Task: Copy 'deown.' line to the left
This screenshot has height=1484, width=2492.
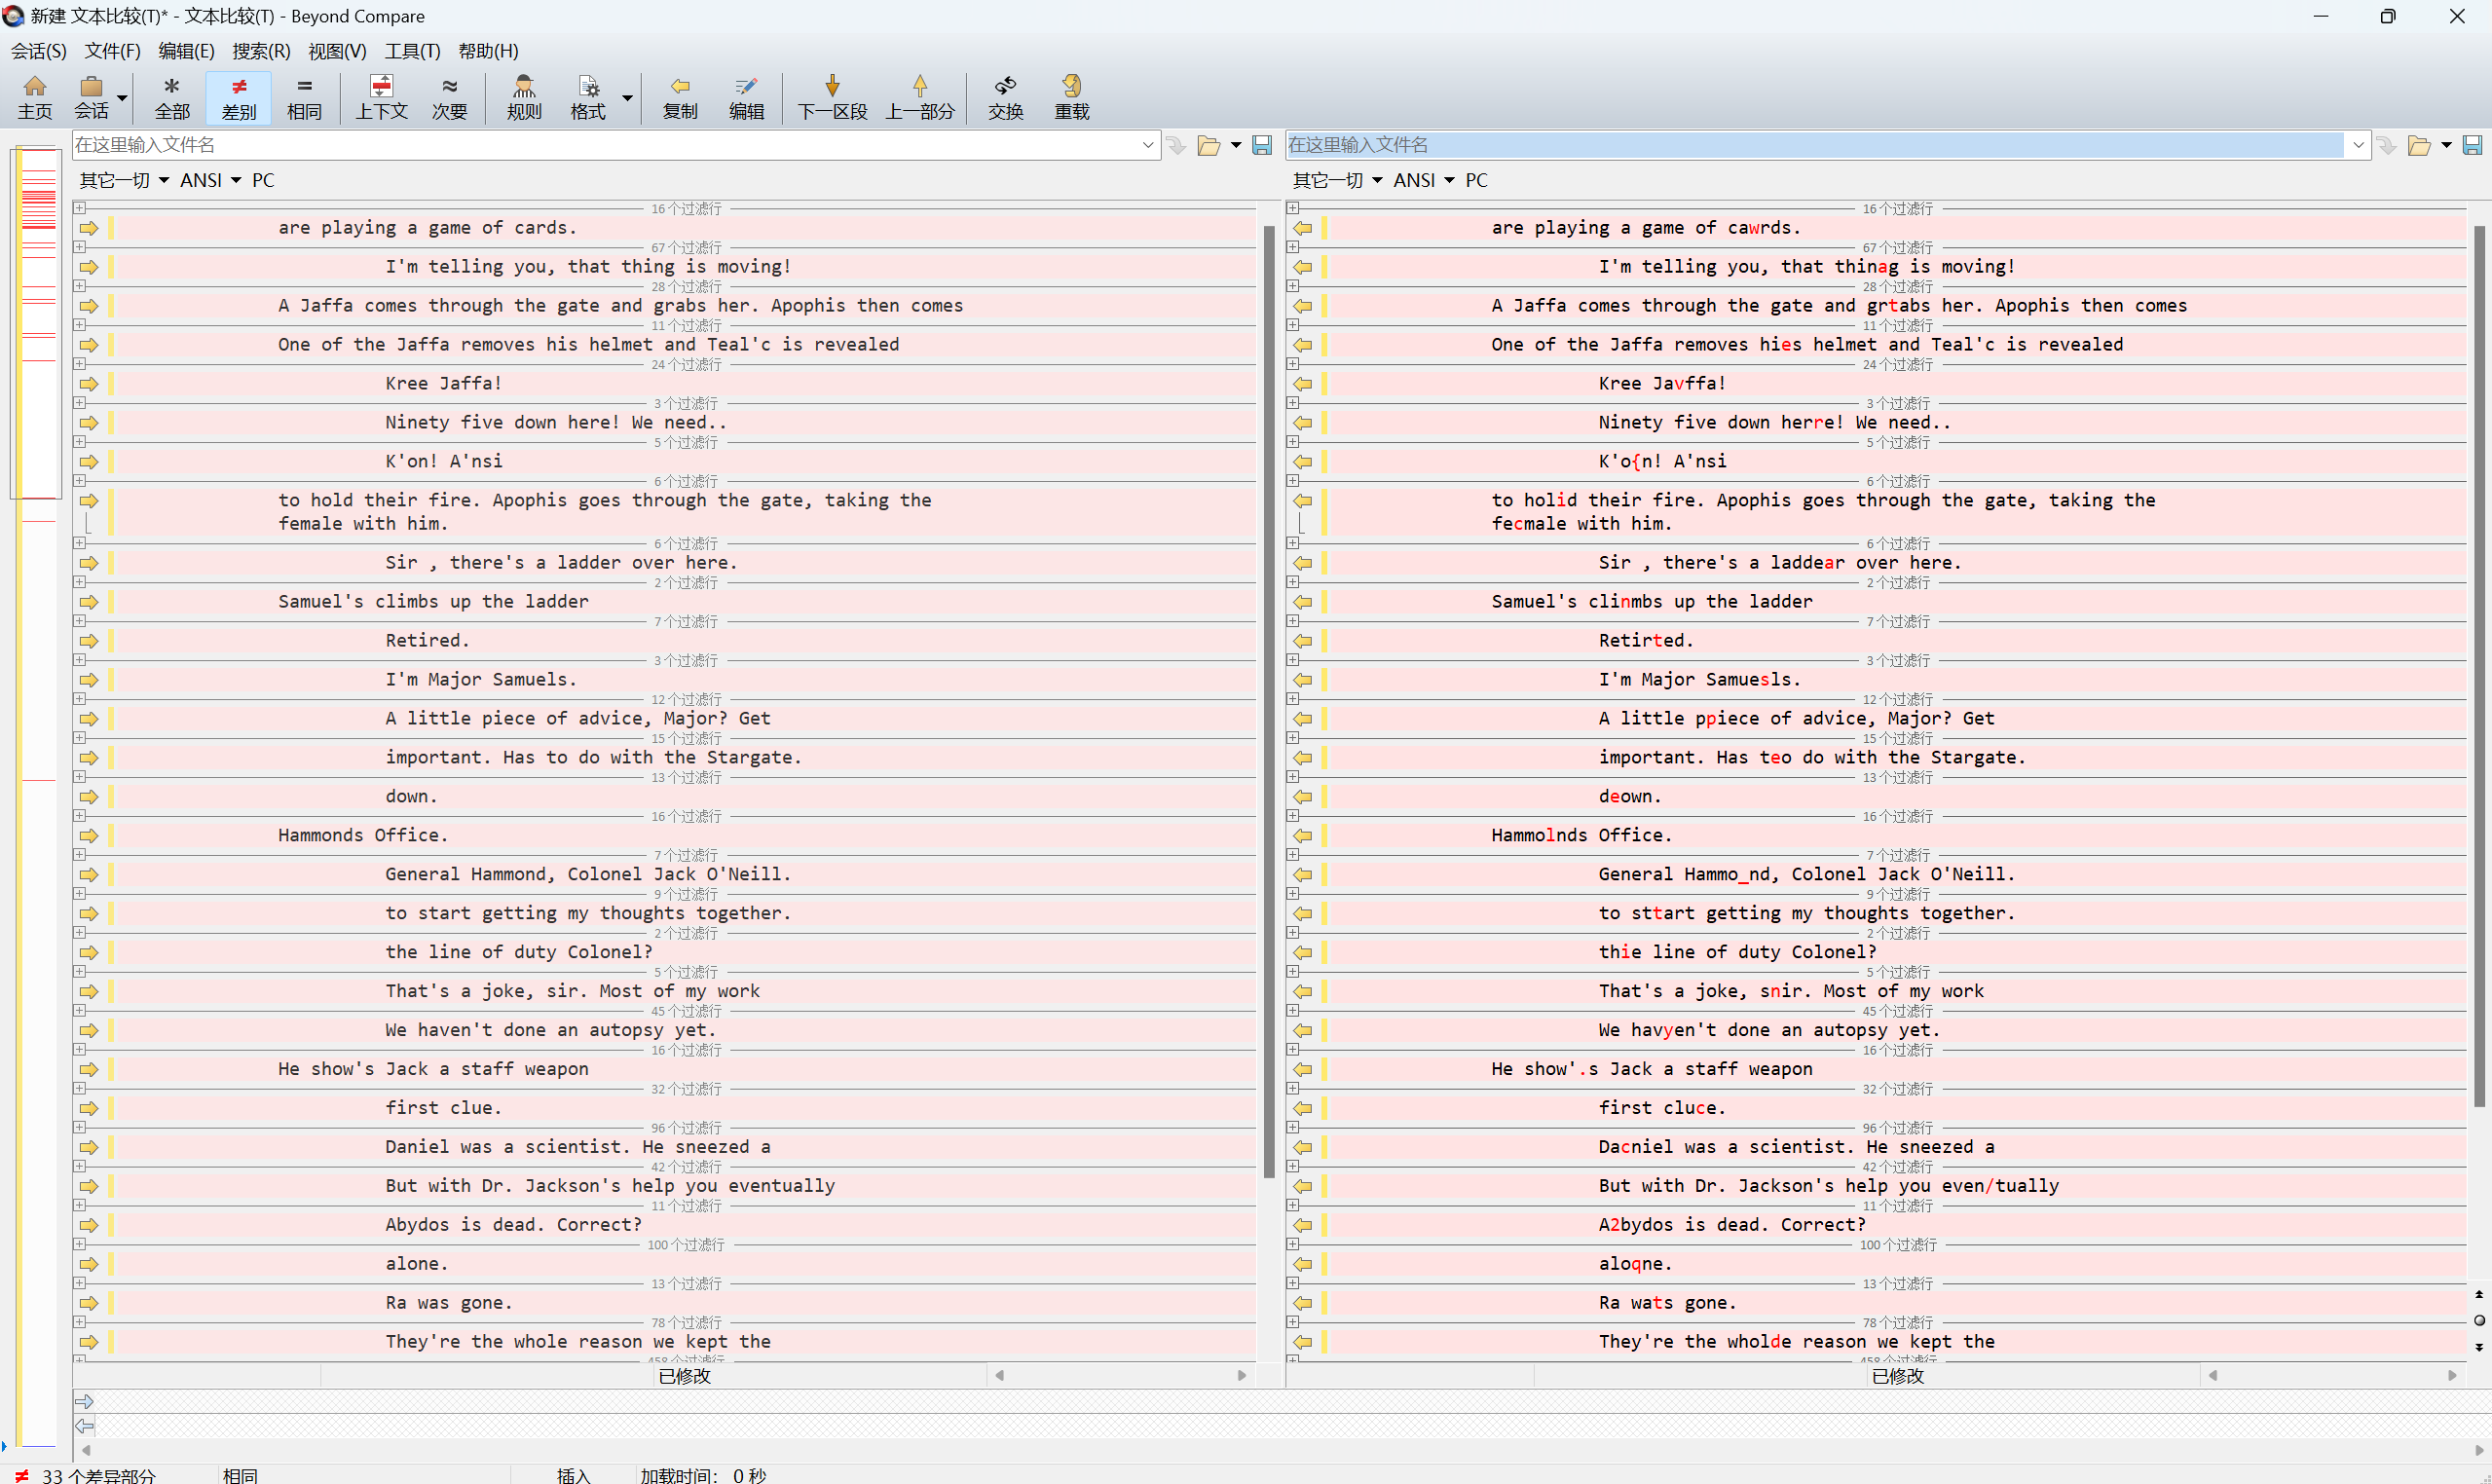Action: pyautogui.click(x=1302, y=797)
